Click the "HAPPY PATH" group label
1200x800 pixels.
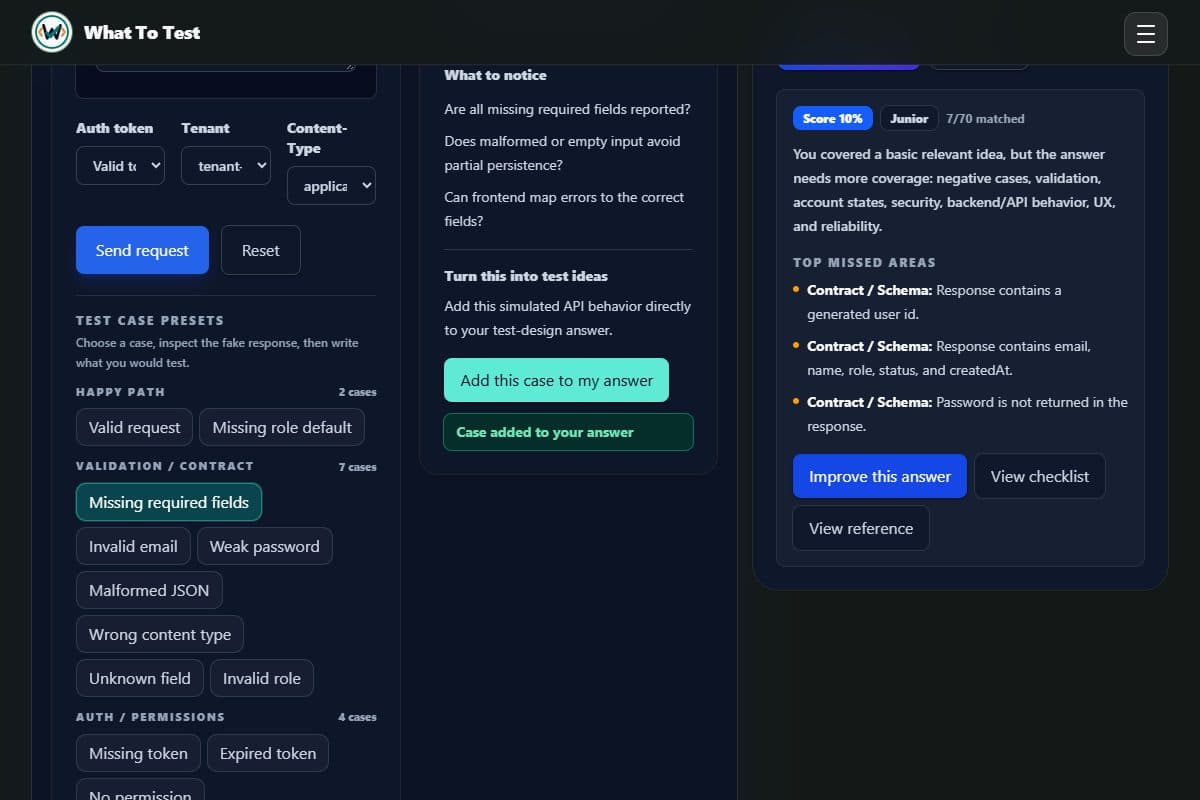click(120, 392)
